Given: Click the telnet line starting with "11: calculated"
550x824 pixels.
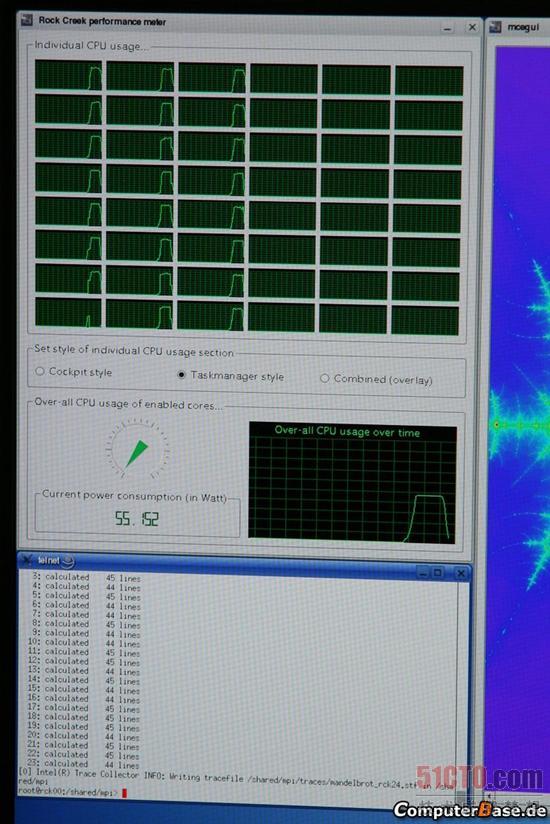Looking at the screenshot, I should (84, 652).
